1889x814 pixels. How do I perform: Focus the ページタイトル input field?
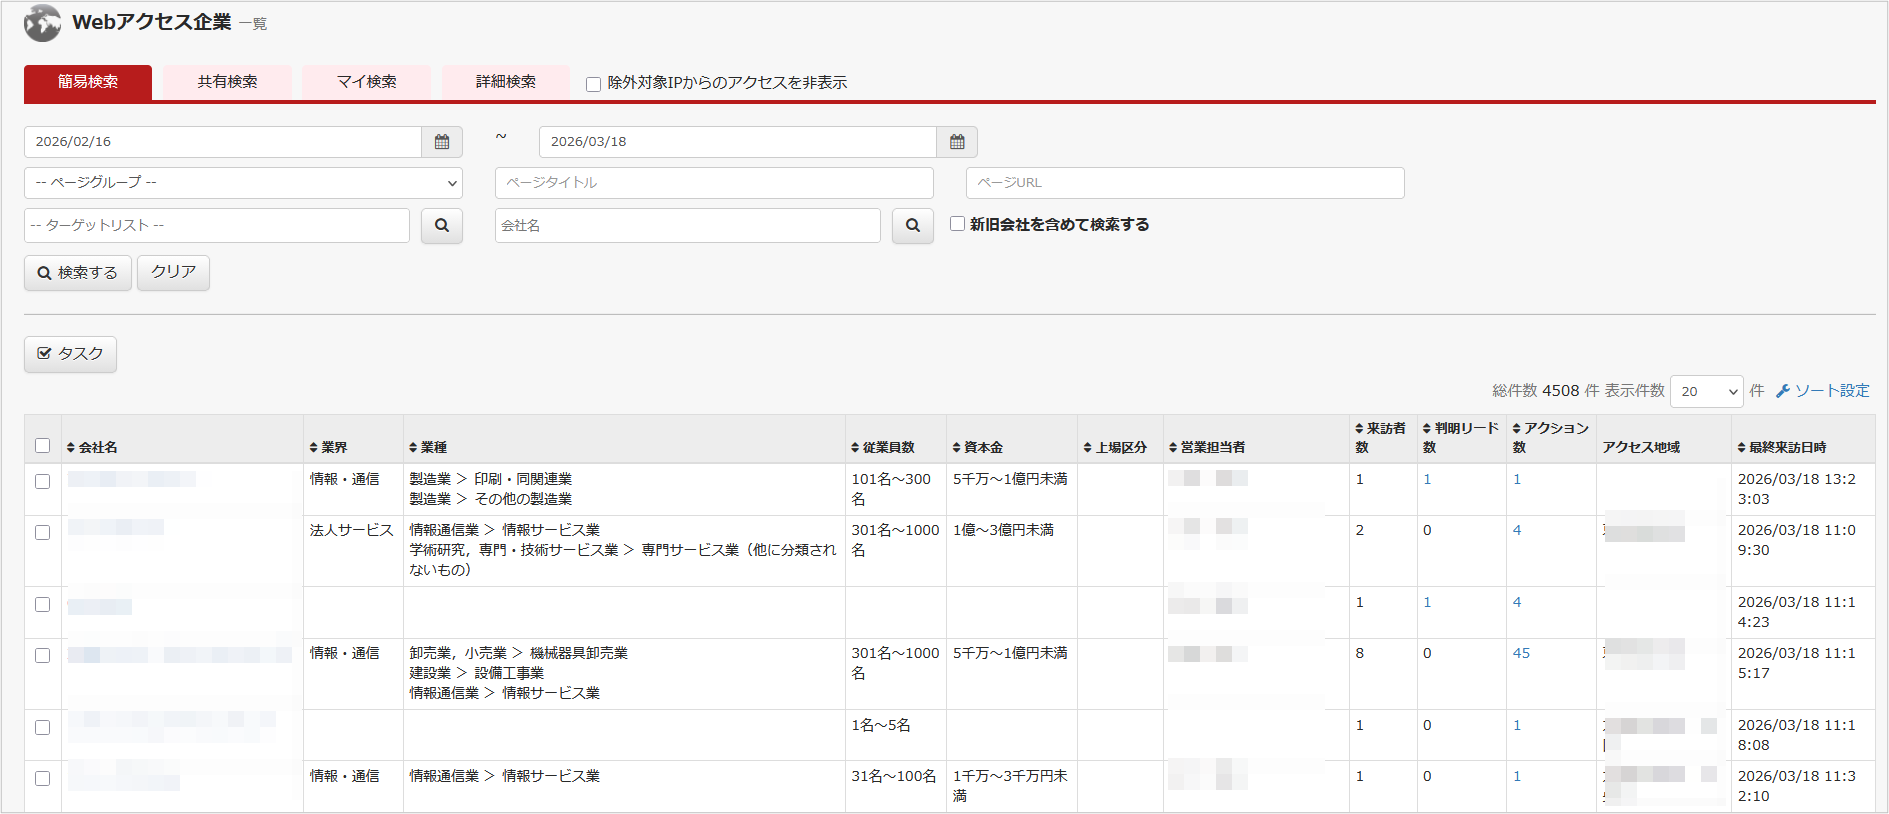point(714,183)
